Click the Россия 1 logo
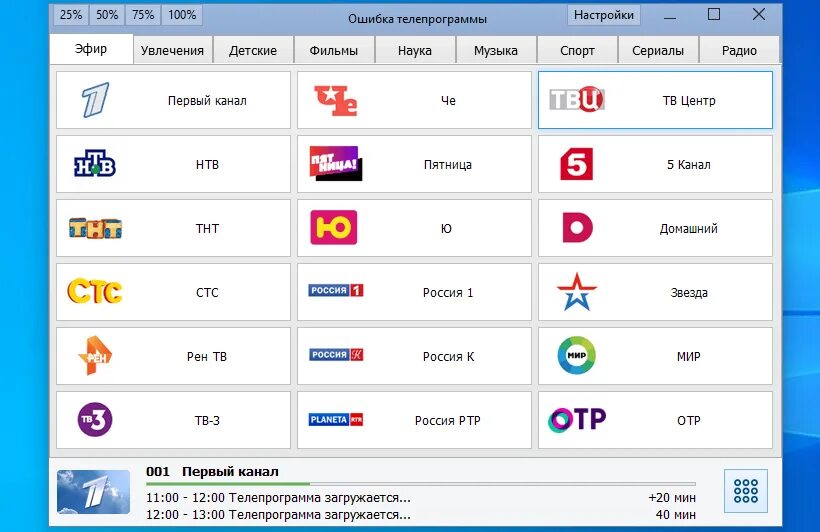The height and width of the screenshot is (532, 820). click(x=336, y=290)
